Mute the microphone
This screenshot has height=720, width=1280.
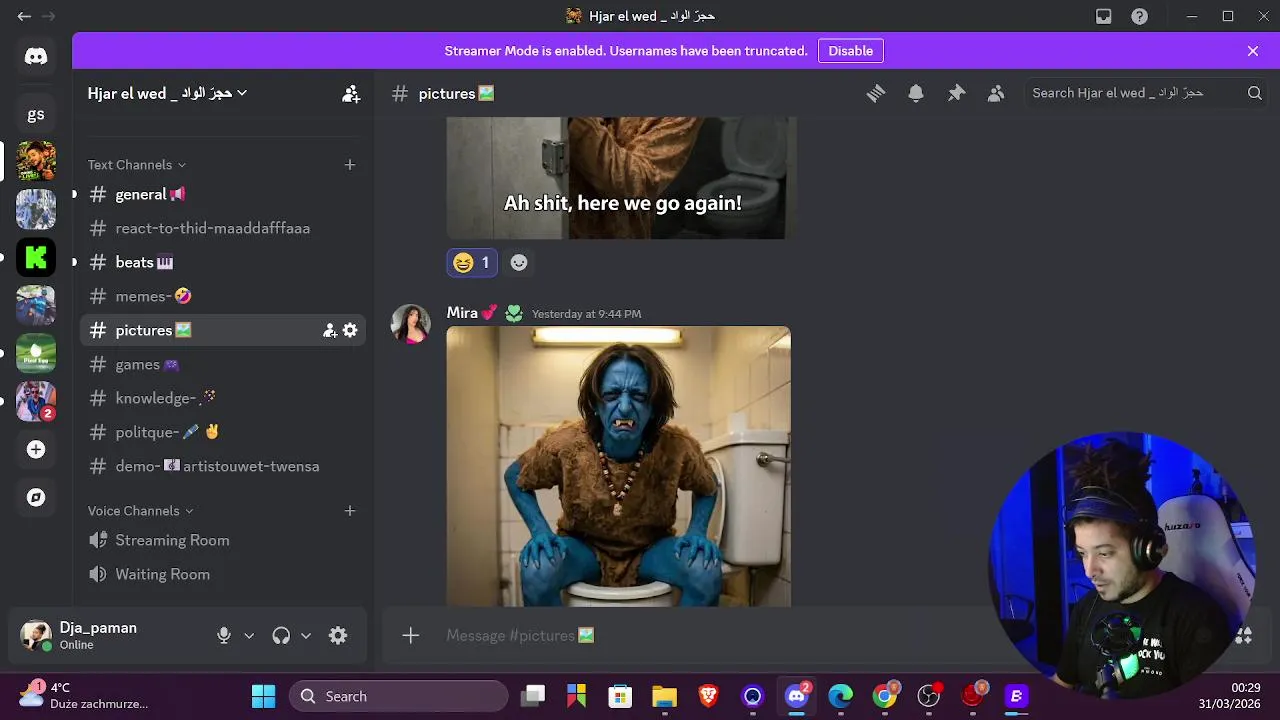point(224,636)
